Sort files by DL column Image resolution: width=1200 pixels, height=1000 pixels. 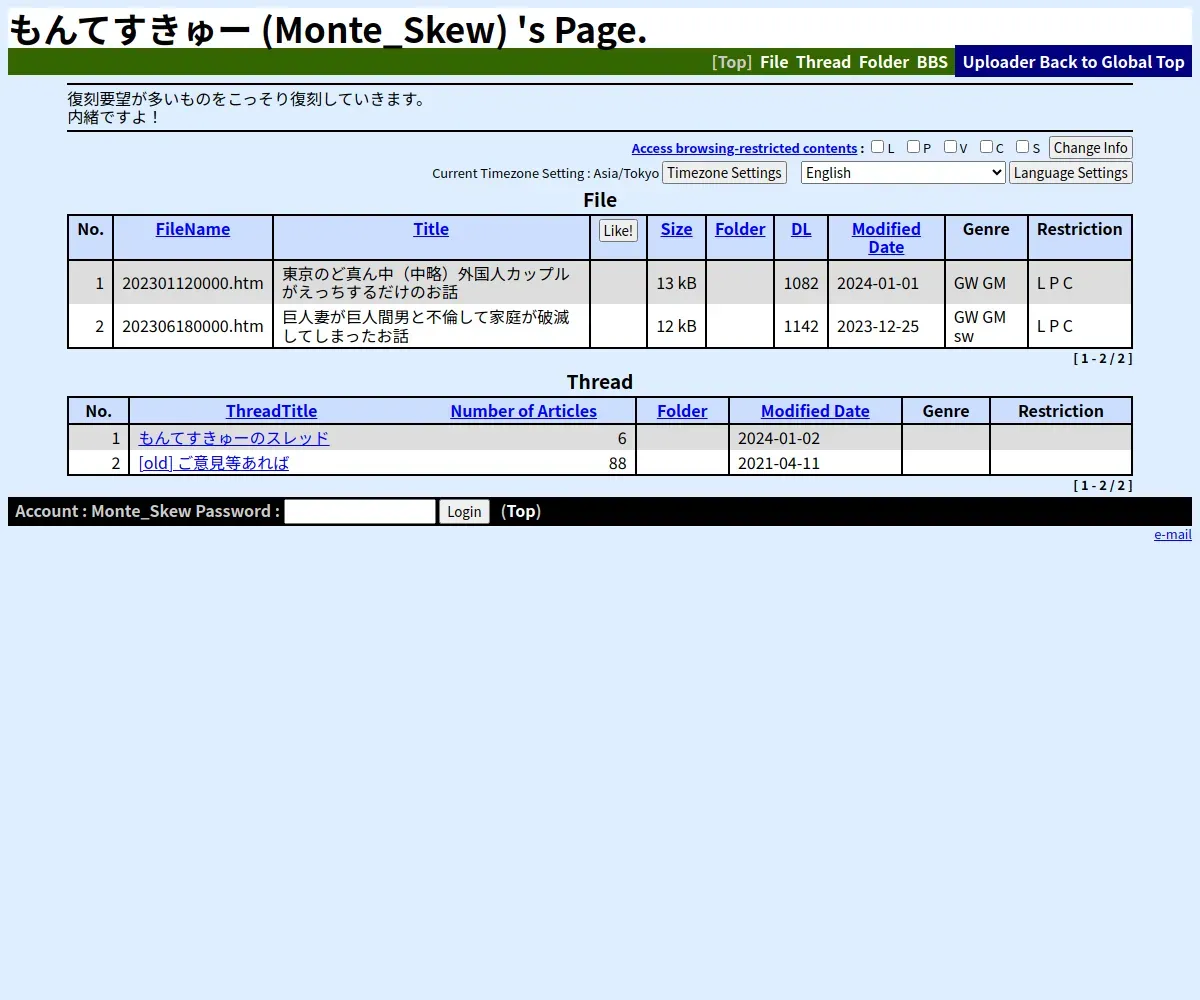801,229
